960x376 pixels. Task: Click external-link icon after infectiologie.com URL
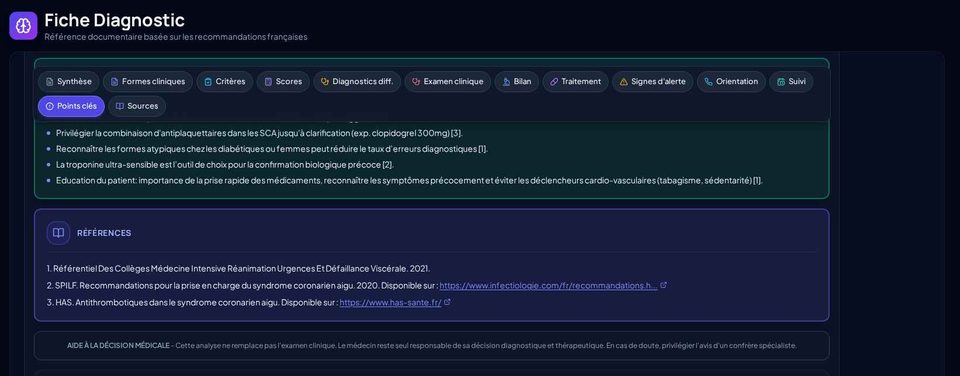tap(664, 285)
